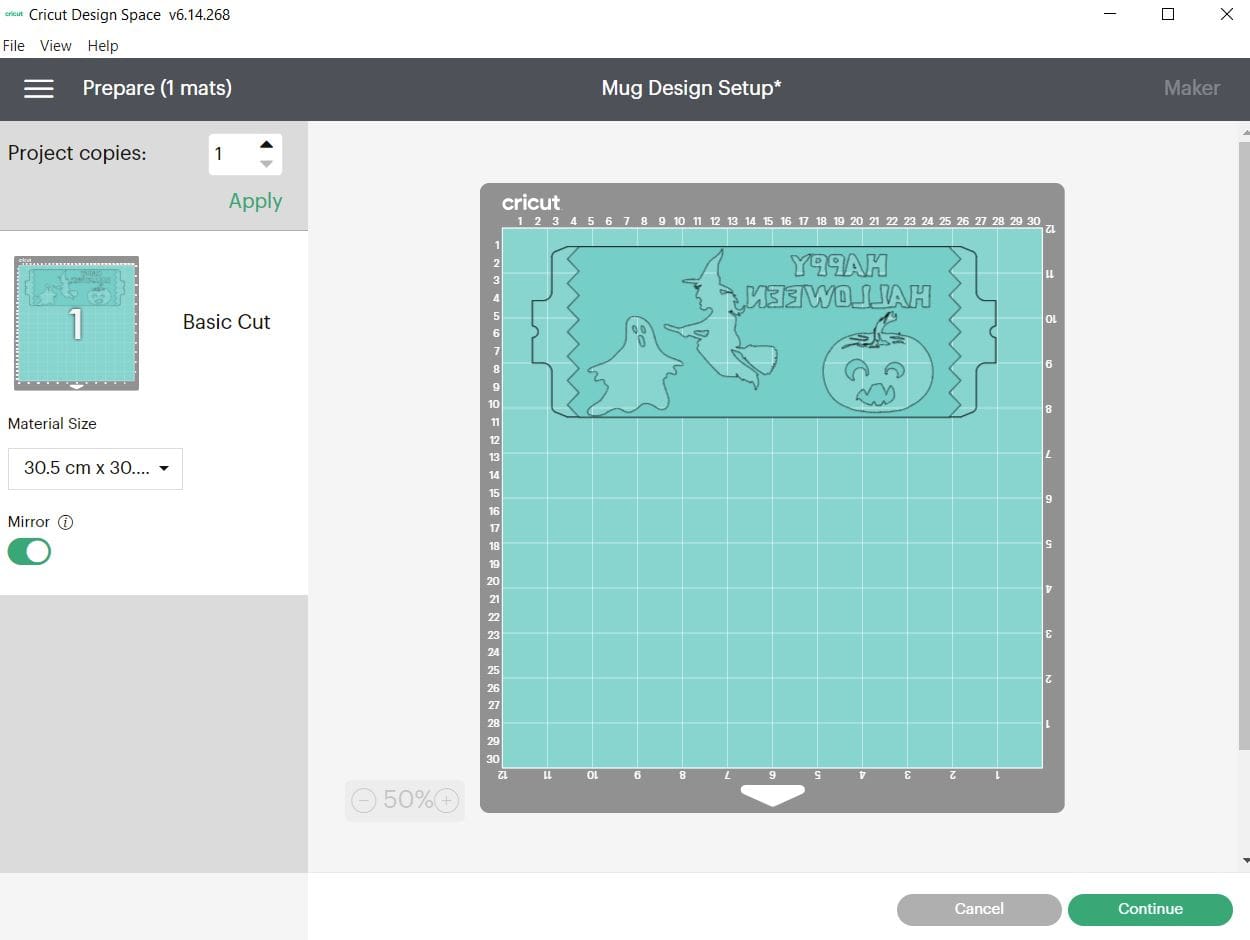Screen dimensions: 1250x940
Task: Select the pumpkin design on the mat
Action: pyautogui.click(x=877, y=364)
